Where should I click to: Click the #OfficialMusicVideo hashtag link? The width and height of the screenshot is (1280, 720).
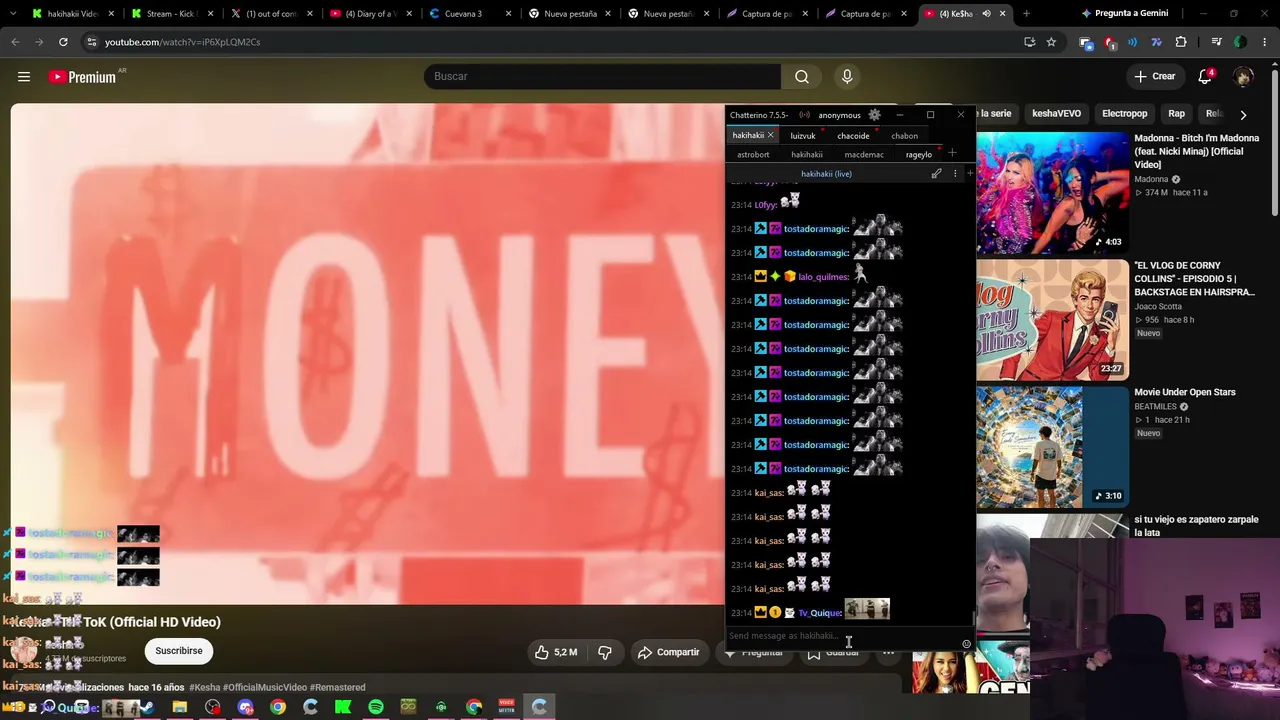pyautogui.click(x=265, y=688)
